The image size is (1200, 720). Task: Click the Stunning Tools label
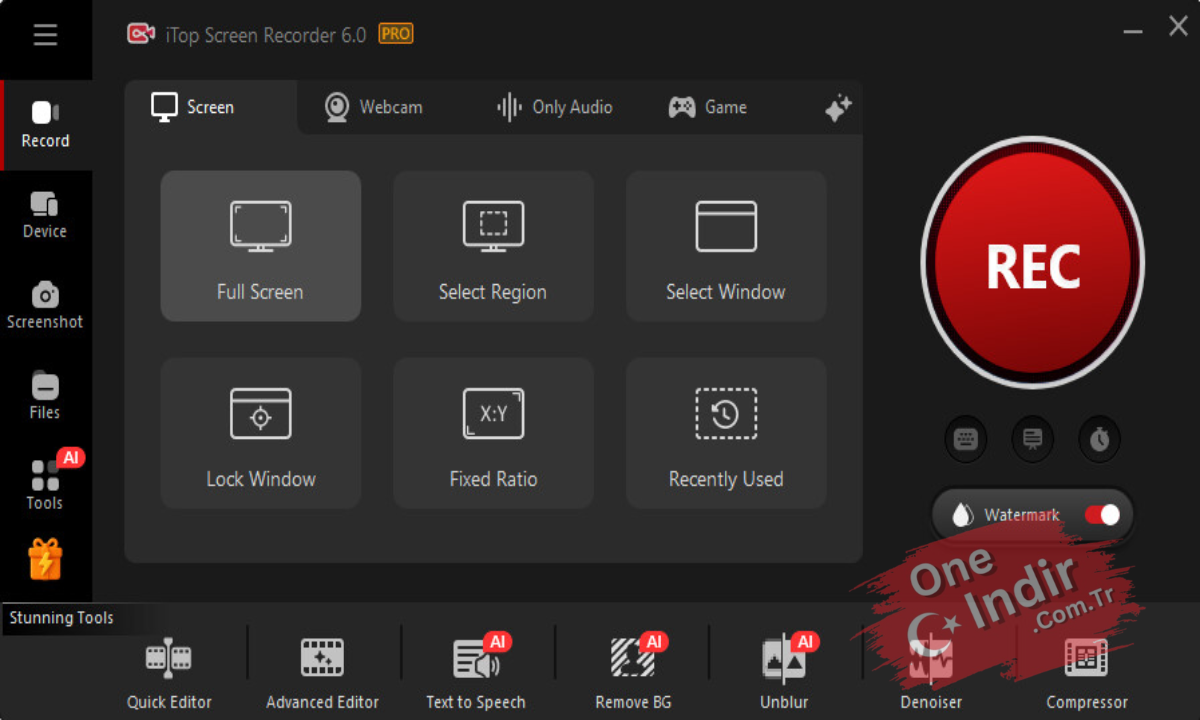coord(62,618)
